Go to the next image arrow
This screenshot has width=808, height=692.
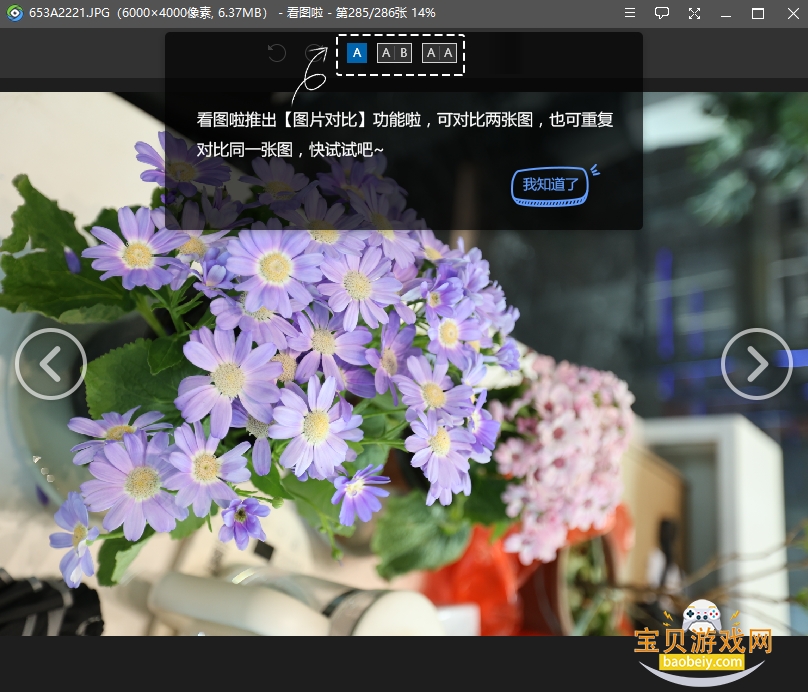click(756, 364)
